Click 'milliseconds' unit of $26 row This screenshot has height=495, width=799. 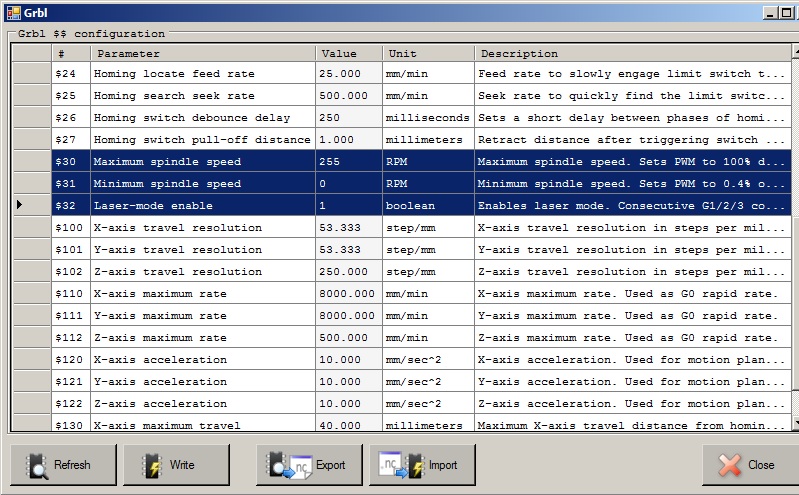(x=429, y=117)
